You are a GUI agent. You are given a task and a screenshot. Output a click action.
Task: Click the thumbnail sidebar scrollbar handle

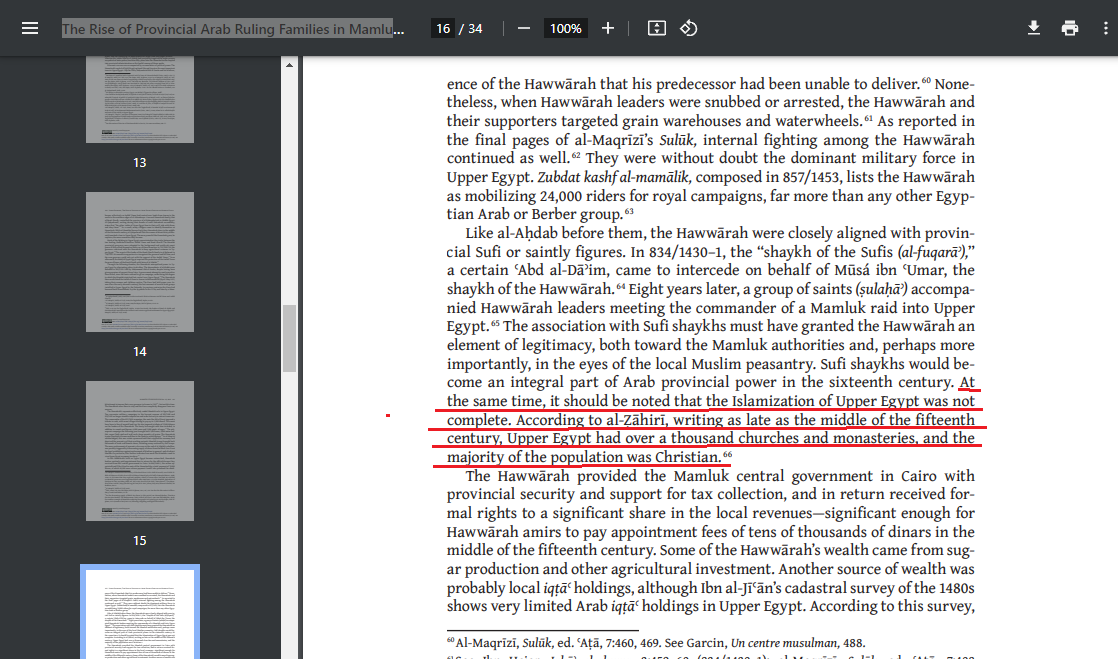pos(289,338)
